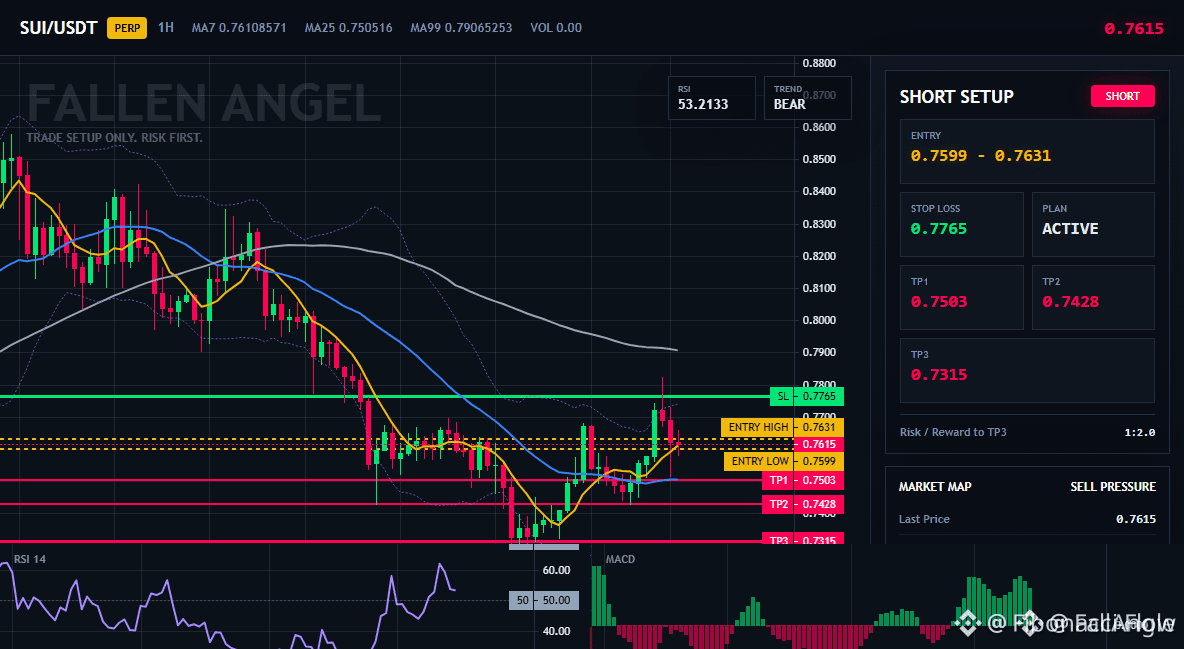Image resolution: width=1184 pixels, height=649 pixels.
Task: Click the TP3 0.7315 chart label
Action: (803, 539)
